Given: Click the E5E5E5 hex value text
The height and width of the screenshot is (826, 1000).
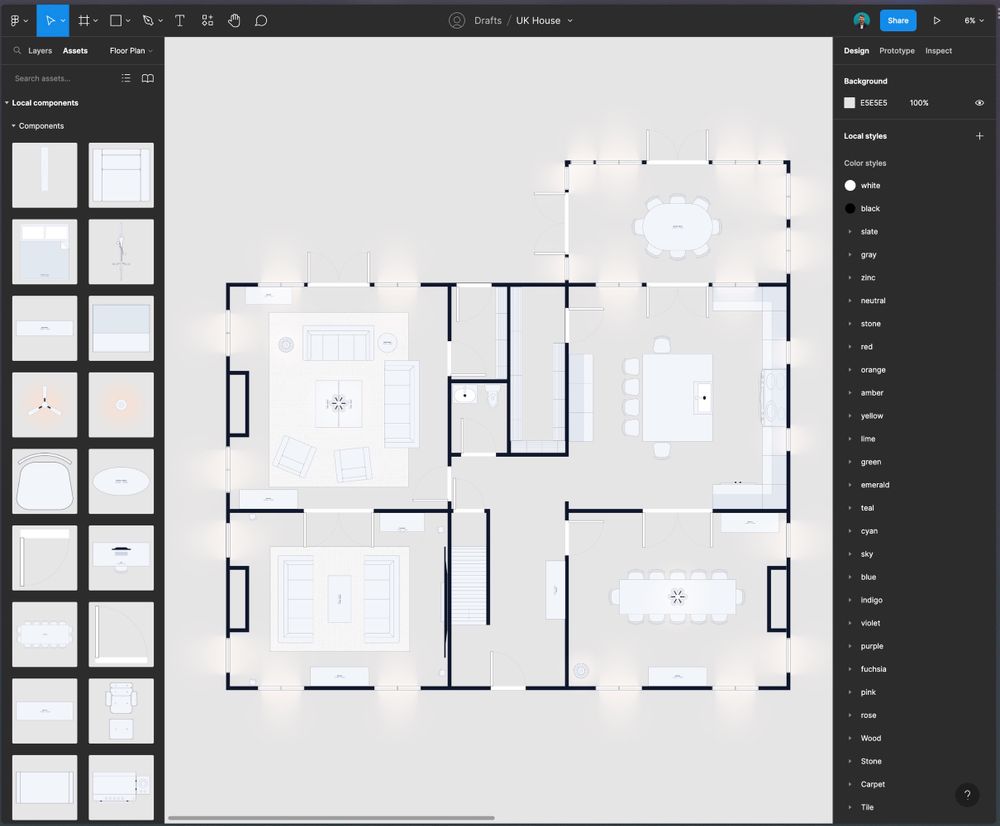Looking at the screenshot, I should (873, 103).
